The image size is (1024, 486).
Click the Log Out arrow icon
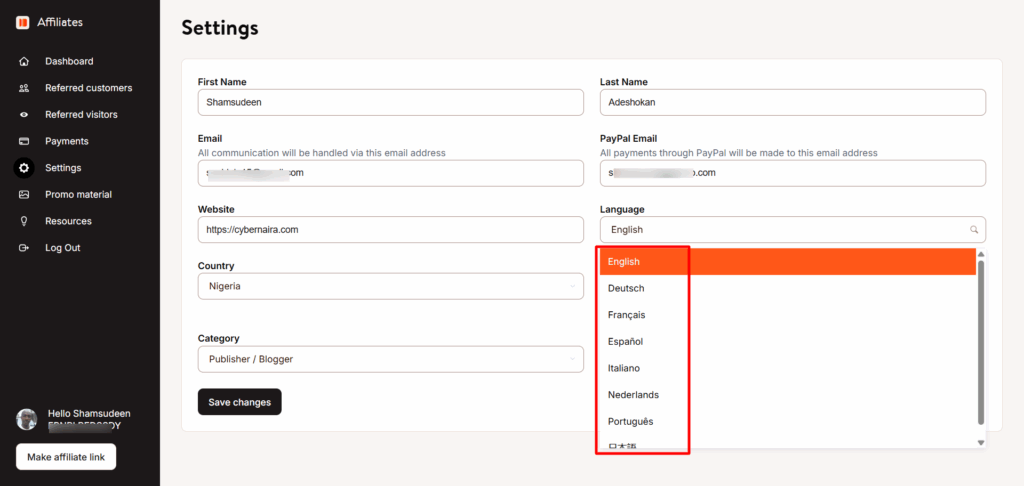coord(24,248)
